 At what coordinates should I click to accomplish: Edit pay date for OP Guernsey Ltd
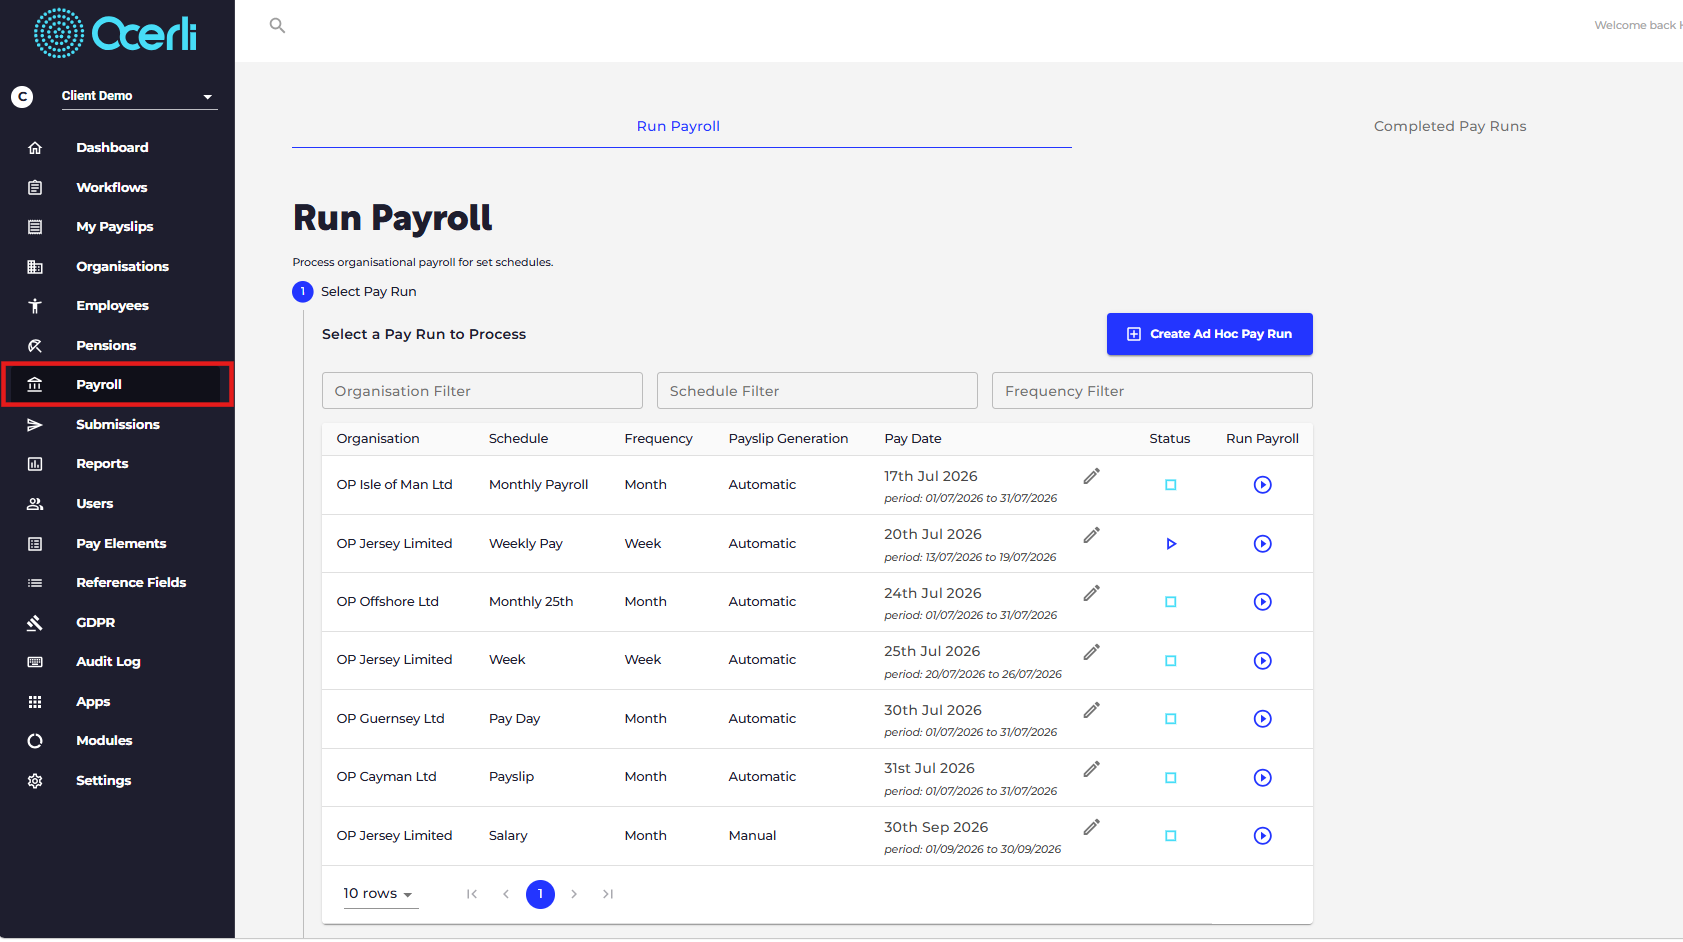(1091, 710)
